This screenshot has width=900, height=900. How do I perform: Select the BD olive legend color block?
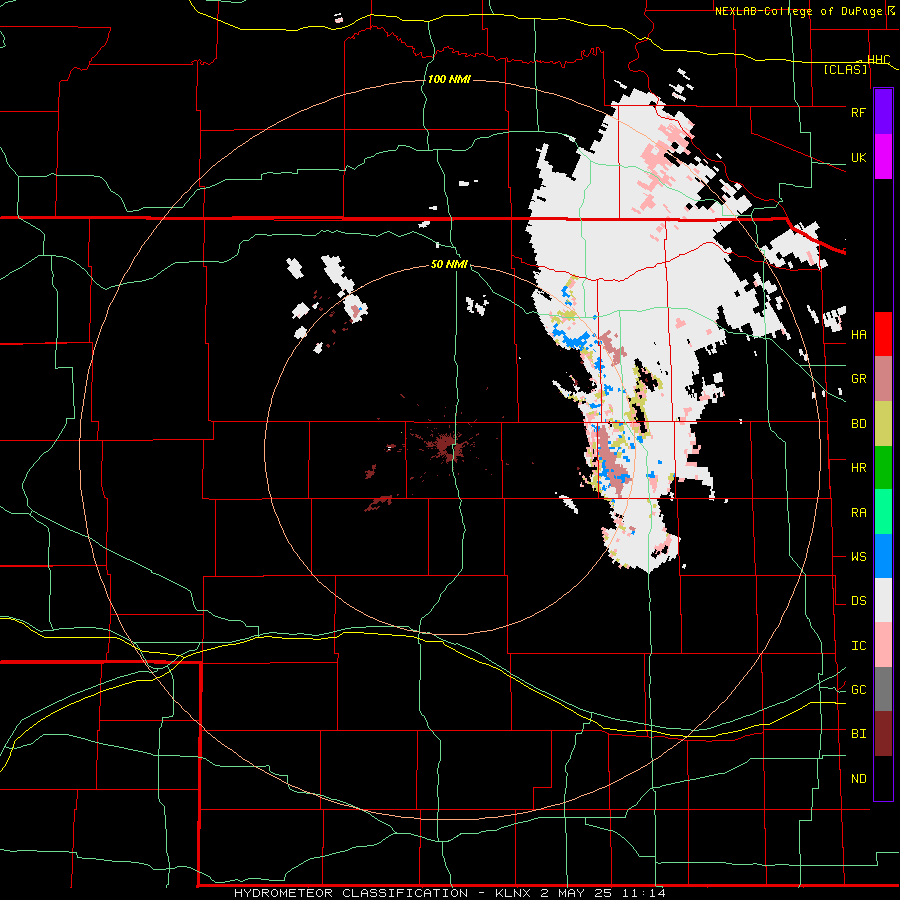point(883,424)
